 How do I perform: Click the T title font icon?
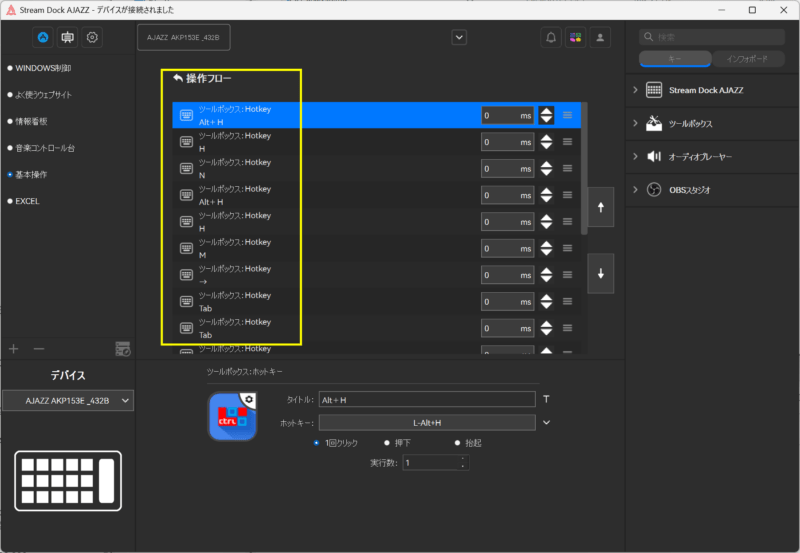click(546, 399)
